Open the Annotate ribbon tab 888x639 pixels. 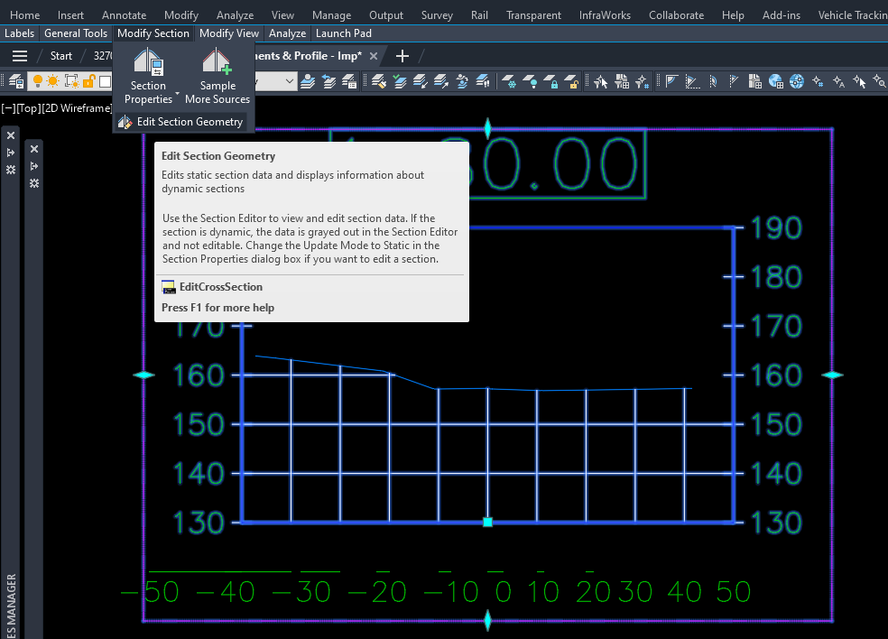coord(124,15)
